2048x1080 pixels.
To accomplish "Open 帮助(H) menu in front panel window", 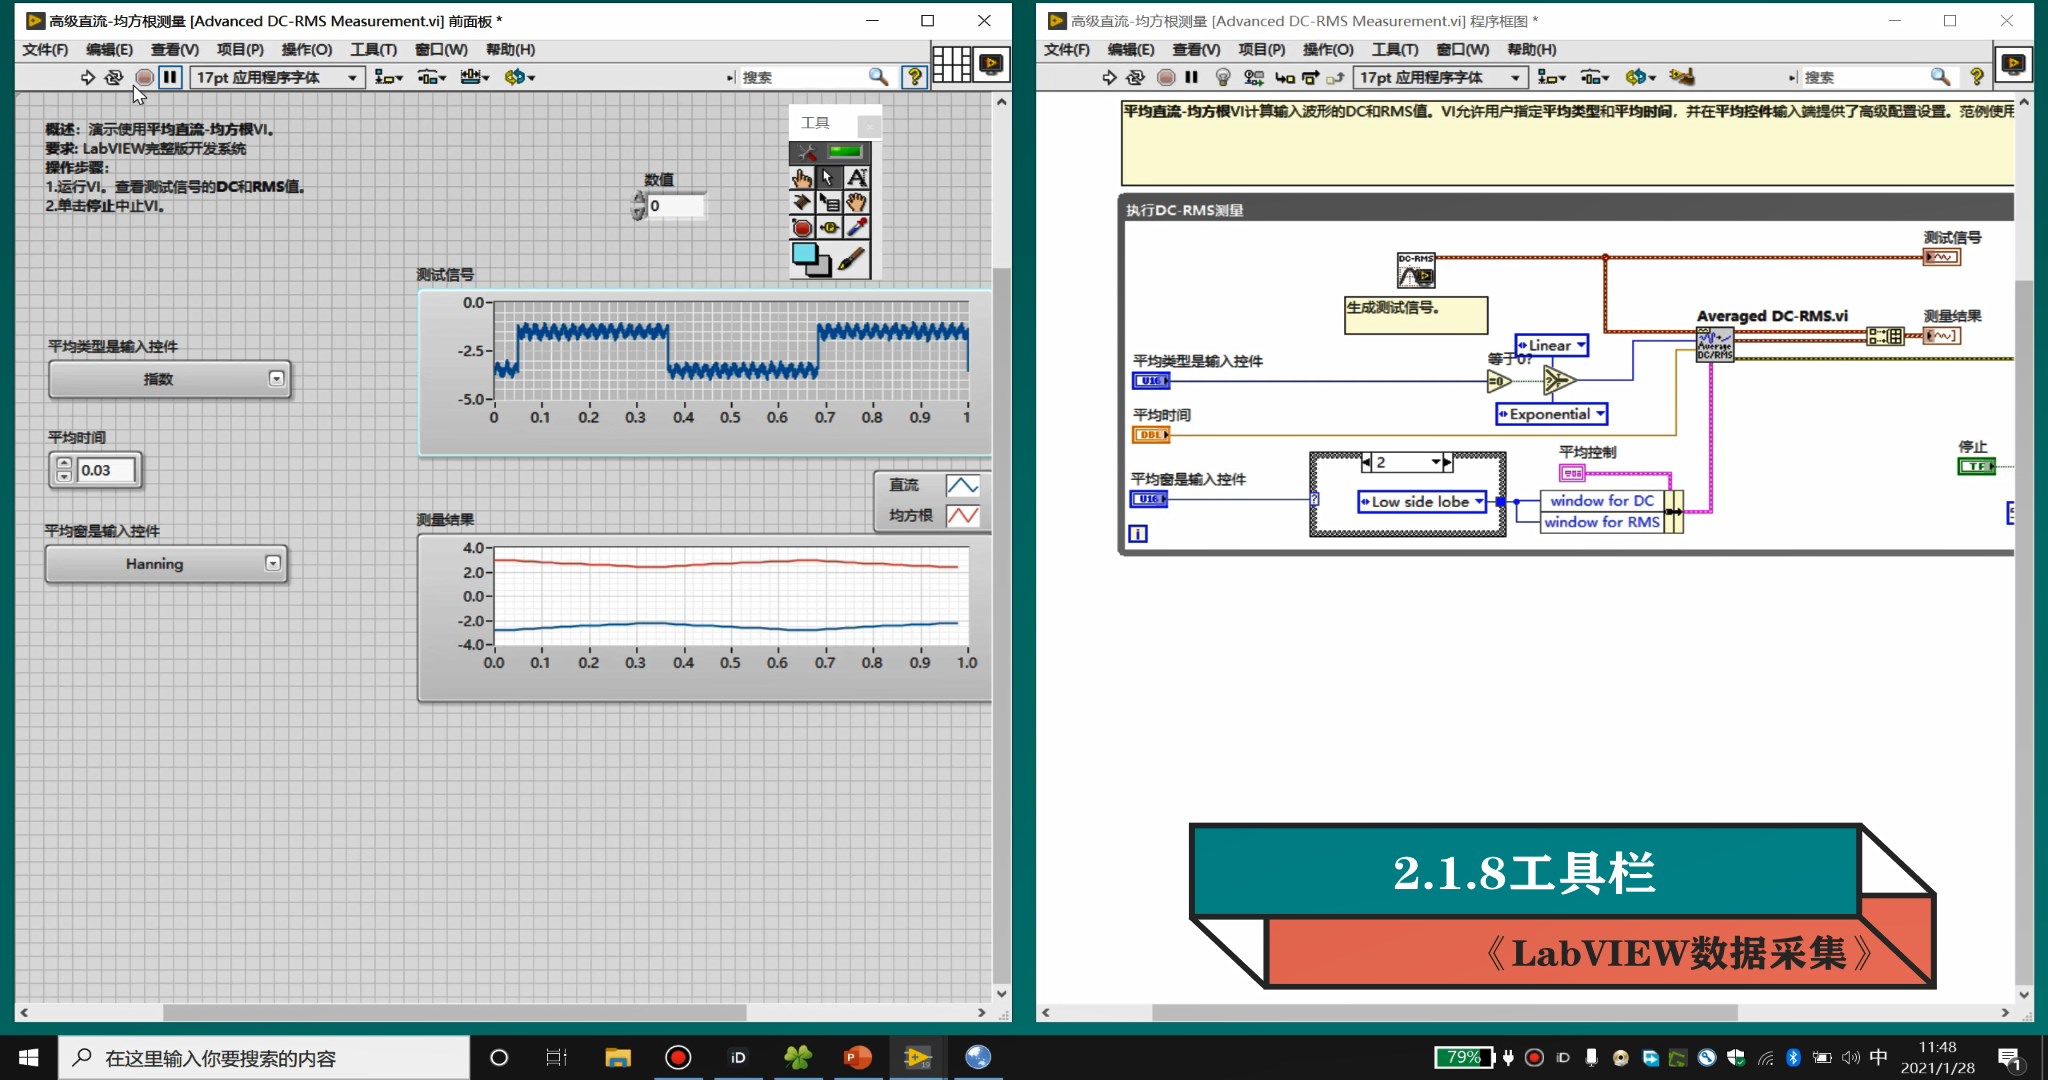I will click(510, 49).
